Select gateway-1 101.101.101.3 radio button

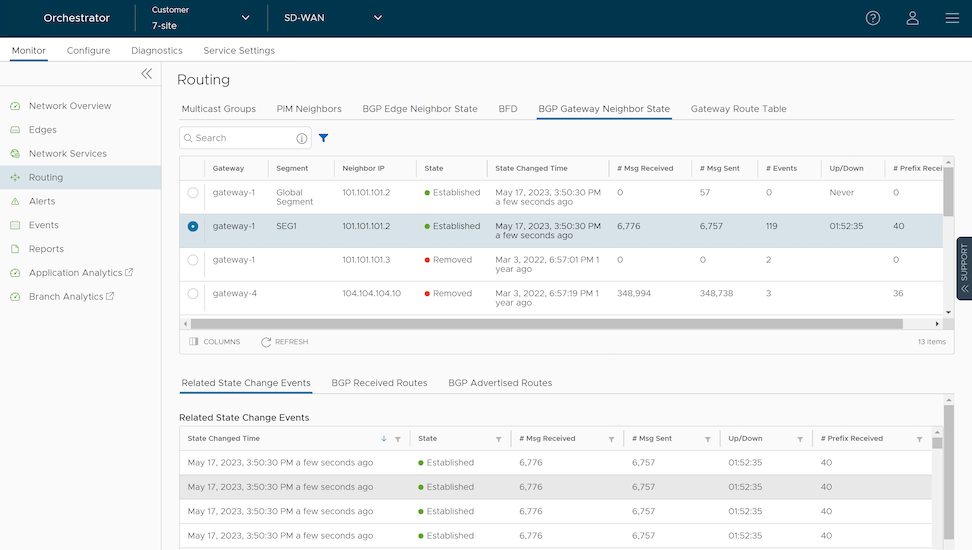point(193,260)
